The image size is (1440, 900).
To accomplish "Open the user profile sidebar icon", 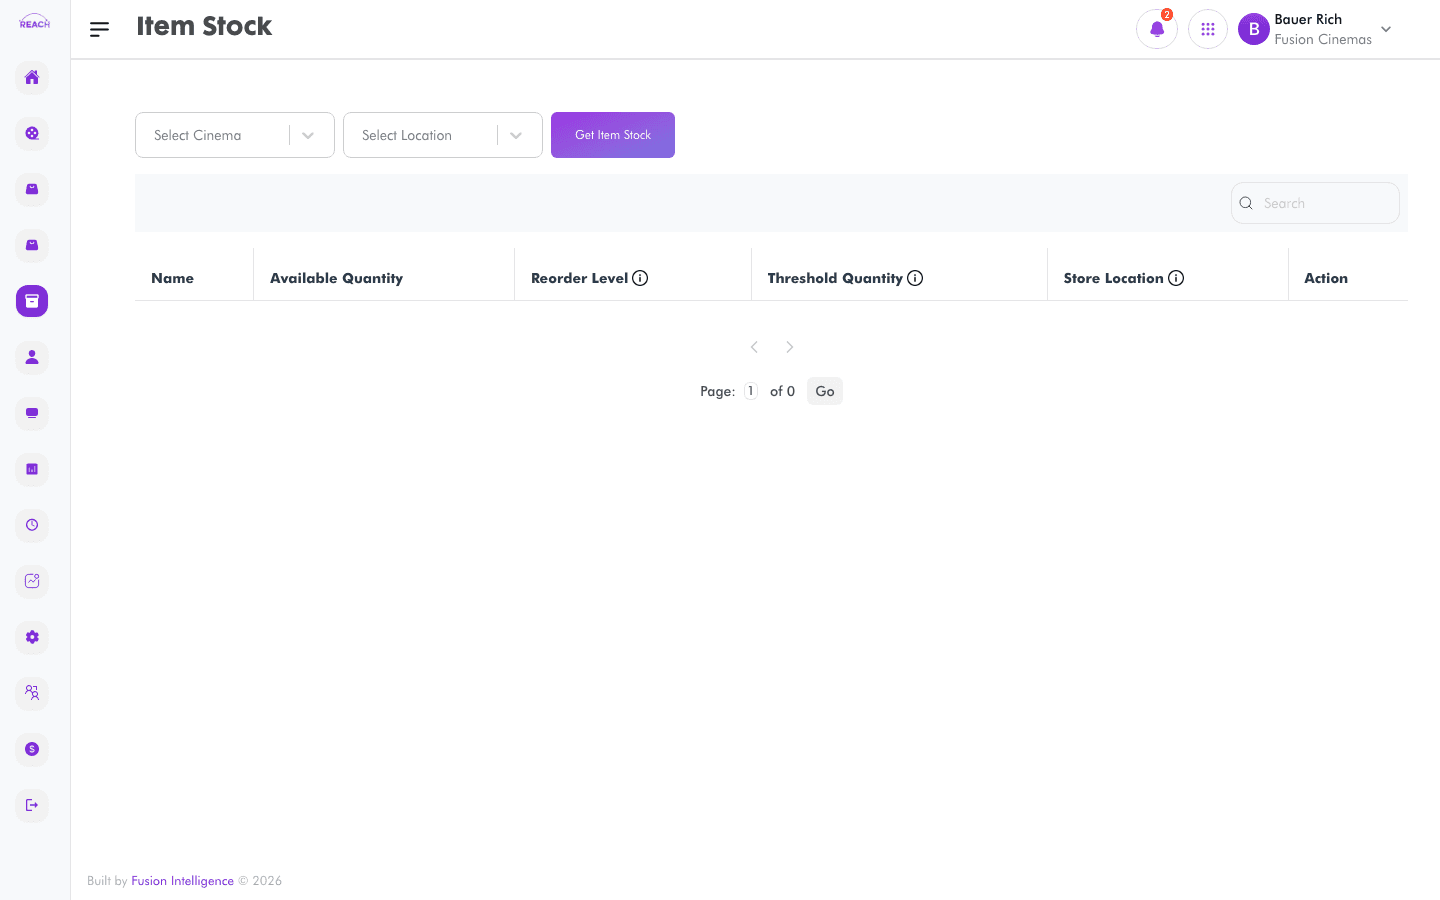I will 32,357.
